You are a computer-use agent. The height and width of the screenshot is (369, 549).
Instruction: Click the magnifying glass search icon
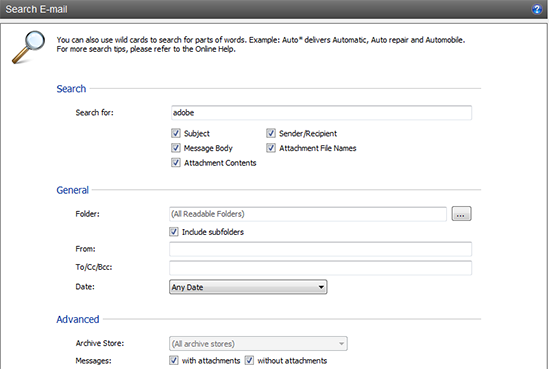click(x=29, y=47)
